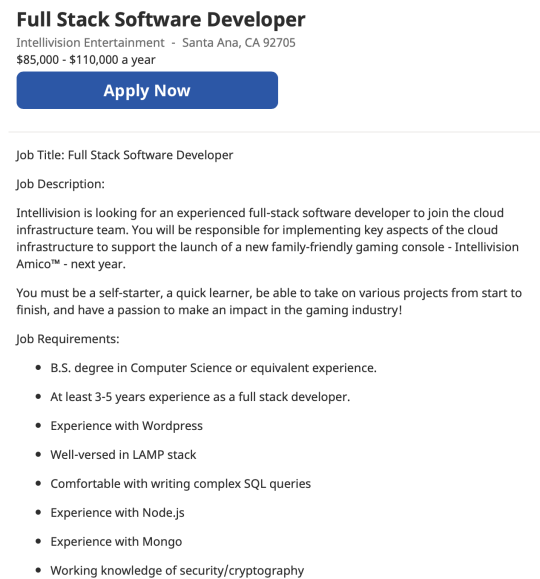Click the bullet dot beside Wordpress
The width and height of the screenshot is (540, 579).
point(38,425)
